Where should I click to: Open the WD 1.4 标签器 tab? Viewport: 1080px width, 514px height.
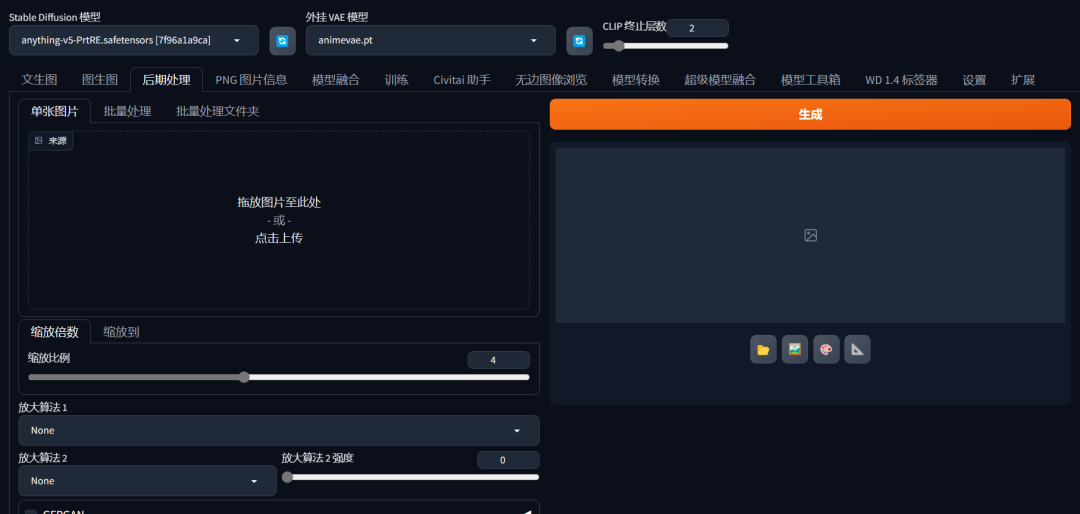pyautogui.click(x=902, y=80)
